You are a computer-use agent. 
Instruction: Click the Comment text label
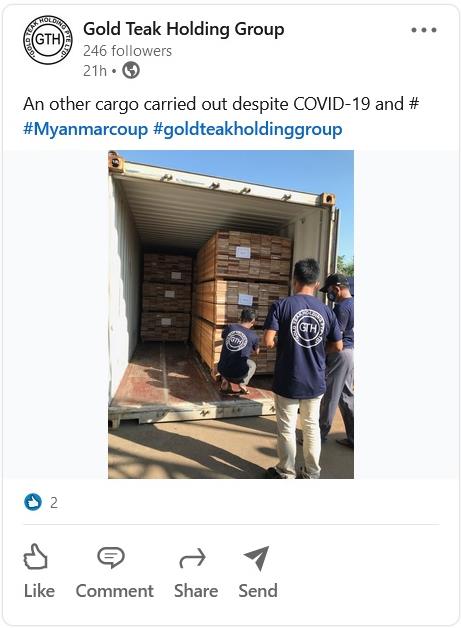115,591
